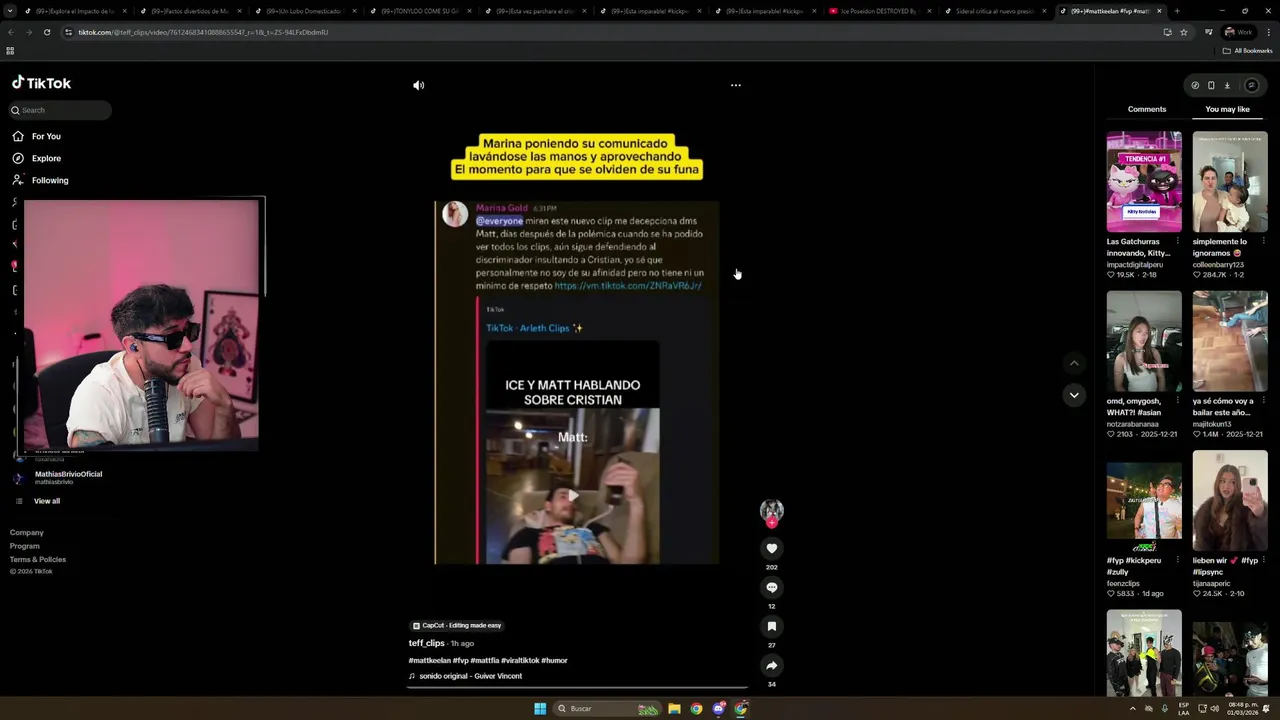Open 'sonido original - Guiver Vincent' sound

(470, 676)
